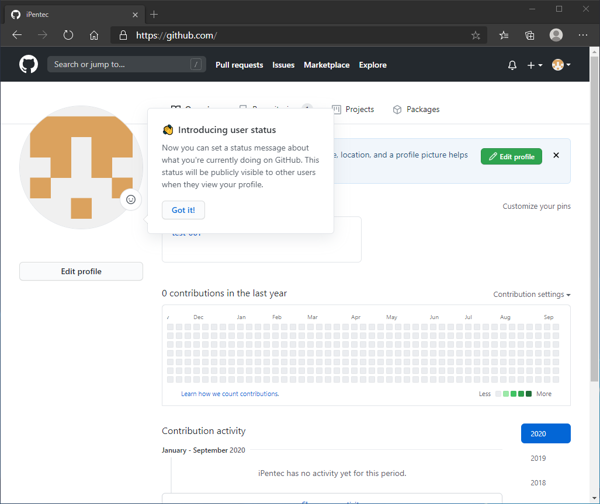The width and height of the screenshot is (600, 504).
Task: Open the notifications bell
Action: click(512, 65)
